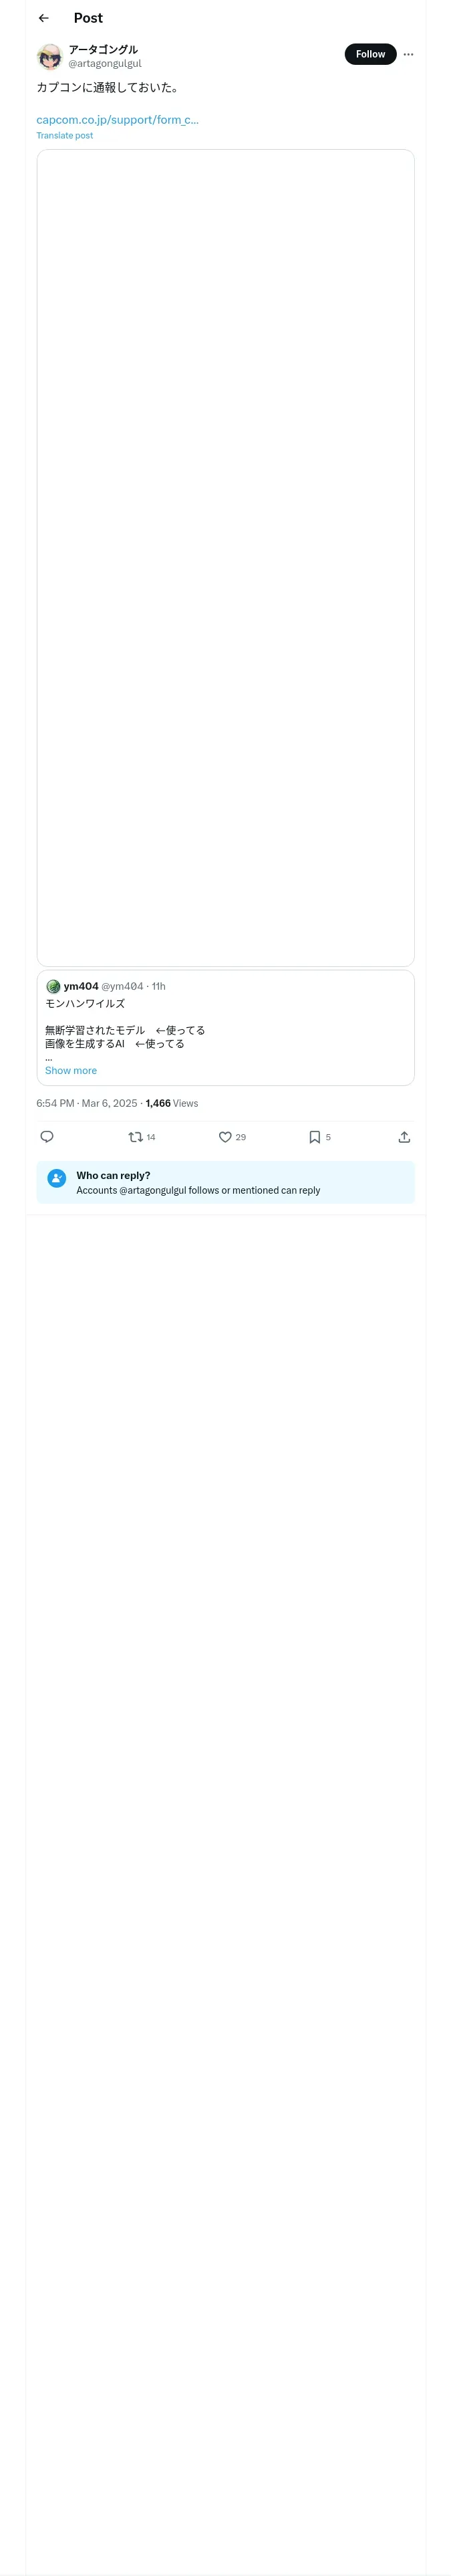The image size is (451, 2576).
Task: Go back using the arrow icon
Action: [x=43, y=18]
